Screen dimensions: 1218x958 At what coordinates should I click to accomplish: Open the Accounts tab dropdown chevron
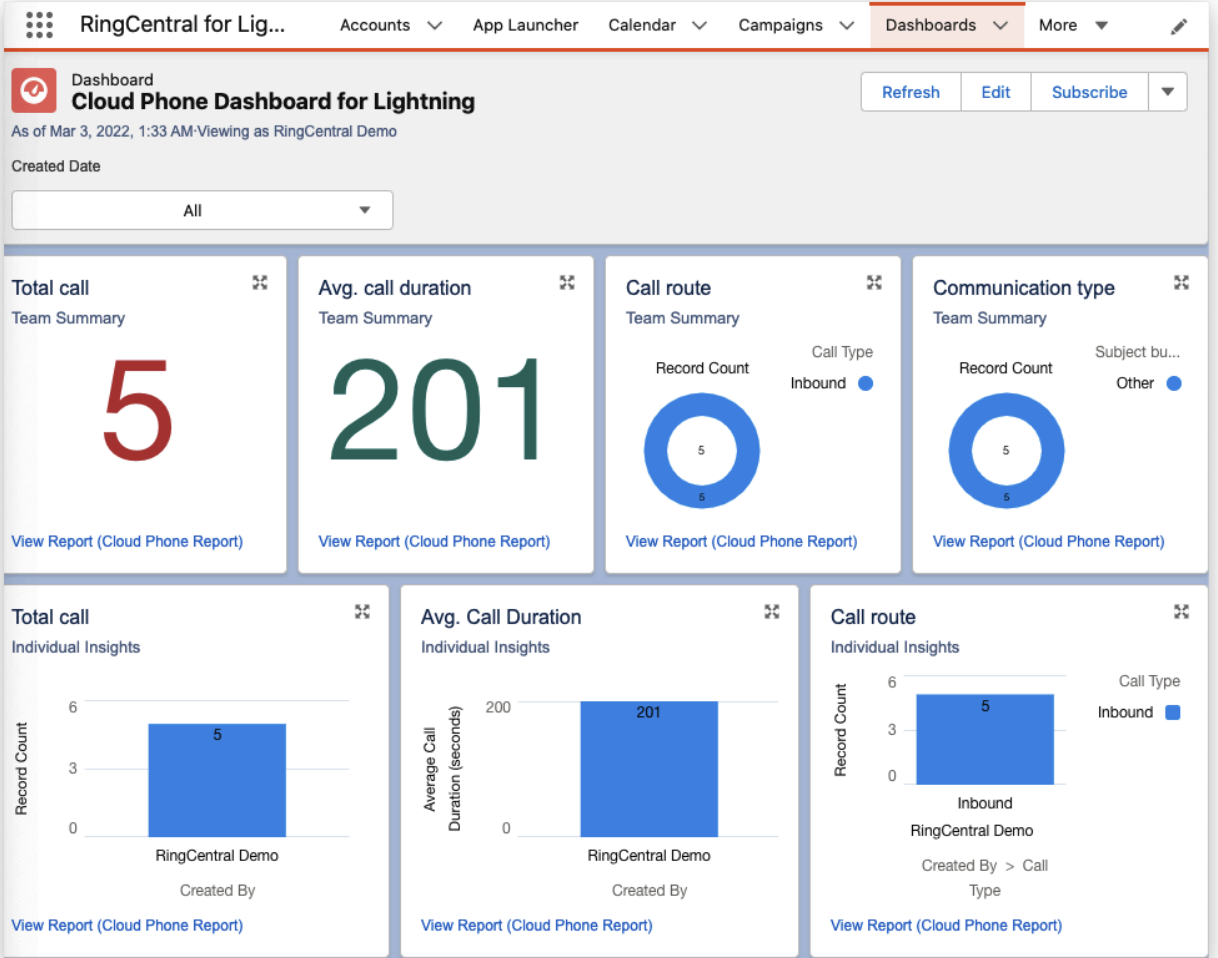[434, 26]
